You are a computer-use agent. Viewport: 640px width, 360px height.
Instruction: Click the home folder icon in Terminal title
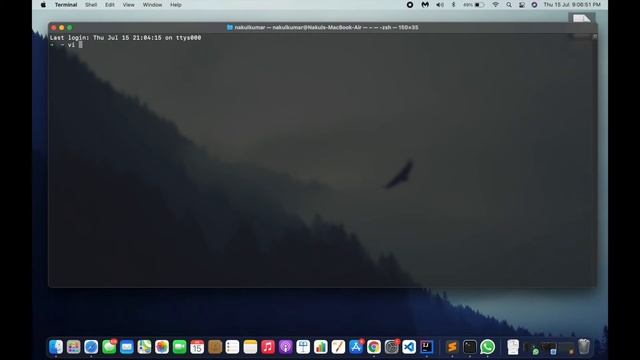(x=230, y=27)
